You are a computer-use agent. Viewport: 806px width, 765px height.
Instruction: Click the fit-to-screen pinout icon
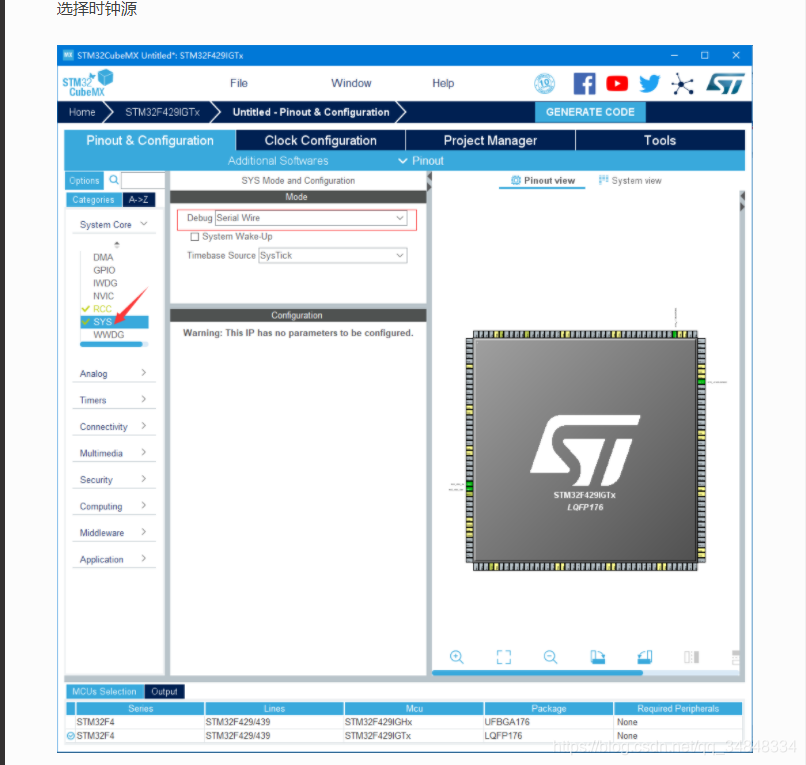pyautogui.click(x=504, y=657)
